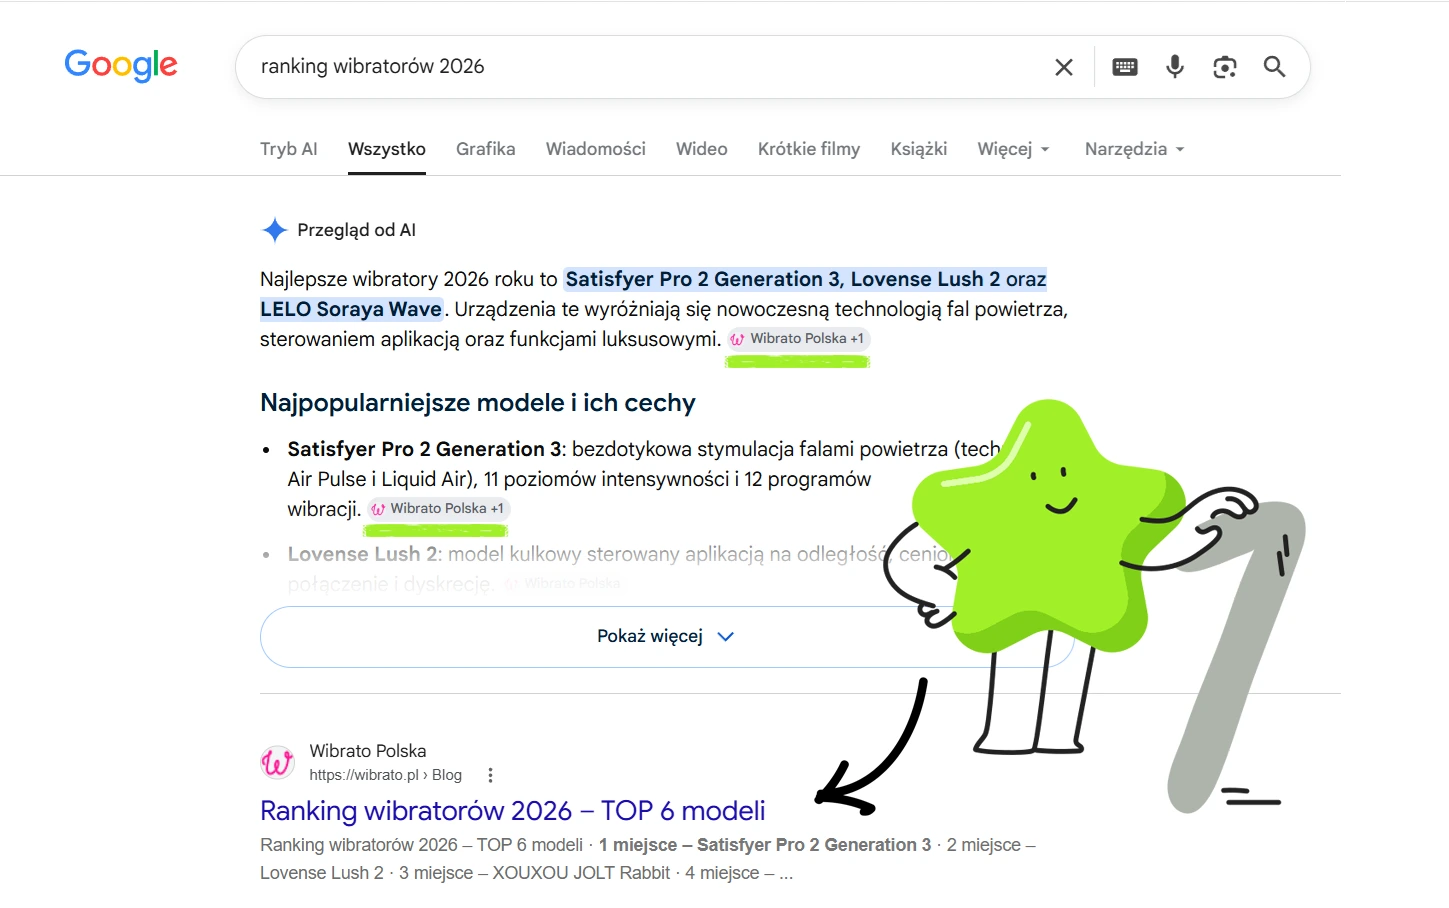Clear the search query with the X icon

tap(1064, 67)
